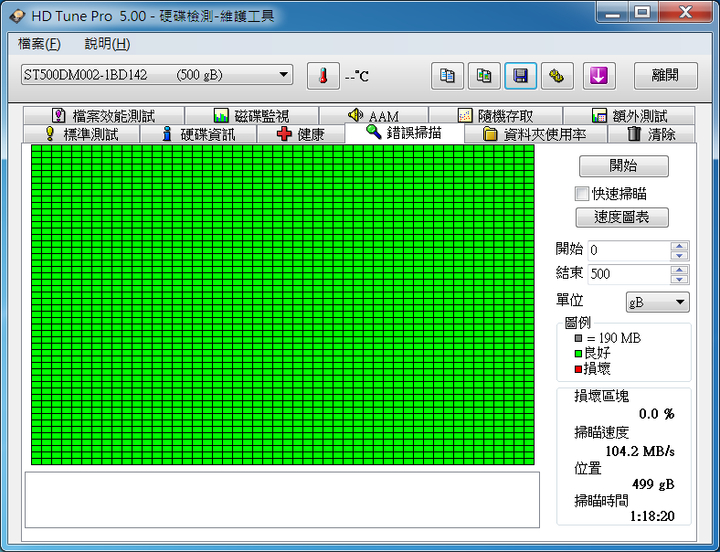Decrease the 結束 value with down arrow
Screen dimensions: 720x552
pyautogui.click(x=679, y=279)
